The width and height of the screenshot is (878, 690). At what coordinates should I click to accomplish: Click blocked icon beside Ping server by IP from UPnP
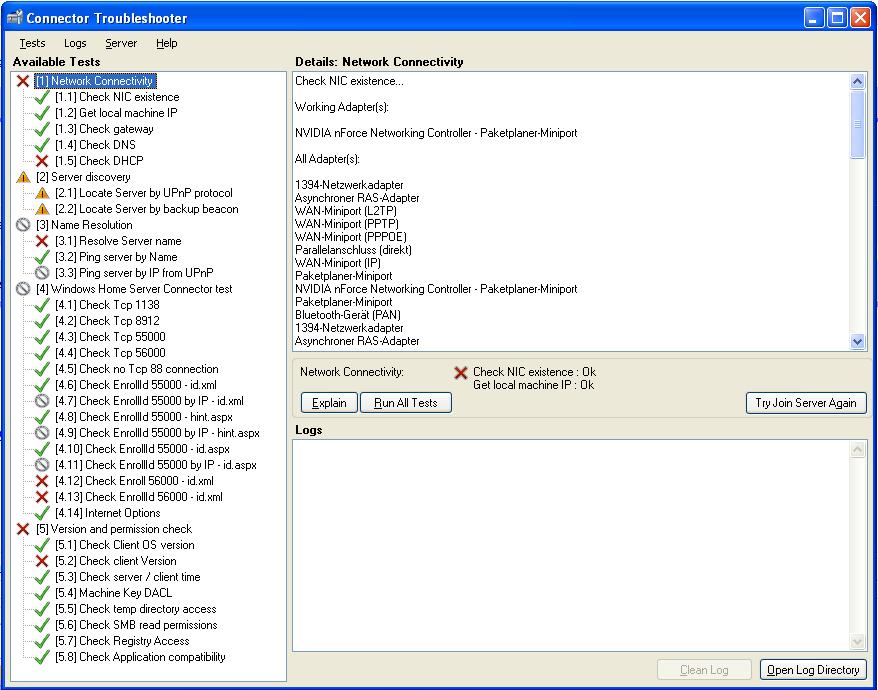pyautogui.click(x=42, y=273)
